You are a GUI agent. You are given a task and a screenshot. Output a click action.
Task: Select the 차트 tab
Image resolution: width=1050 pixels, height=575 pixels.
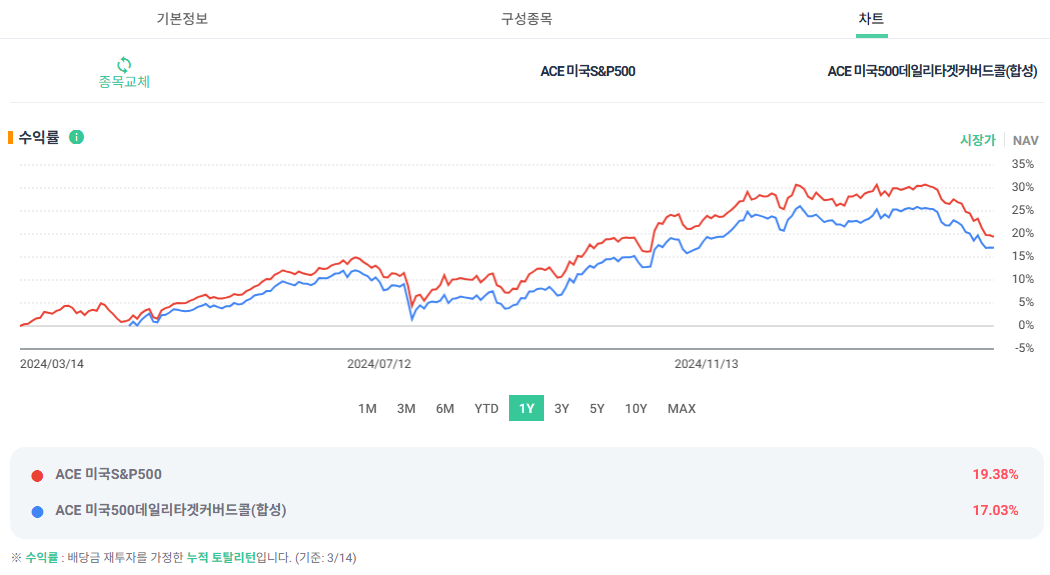tap(871, 19)
